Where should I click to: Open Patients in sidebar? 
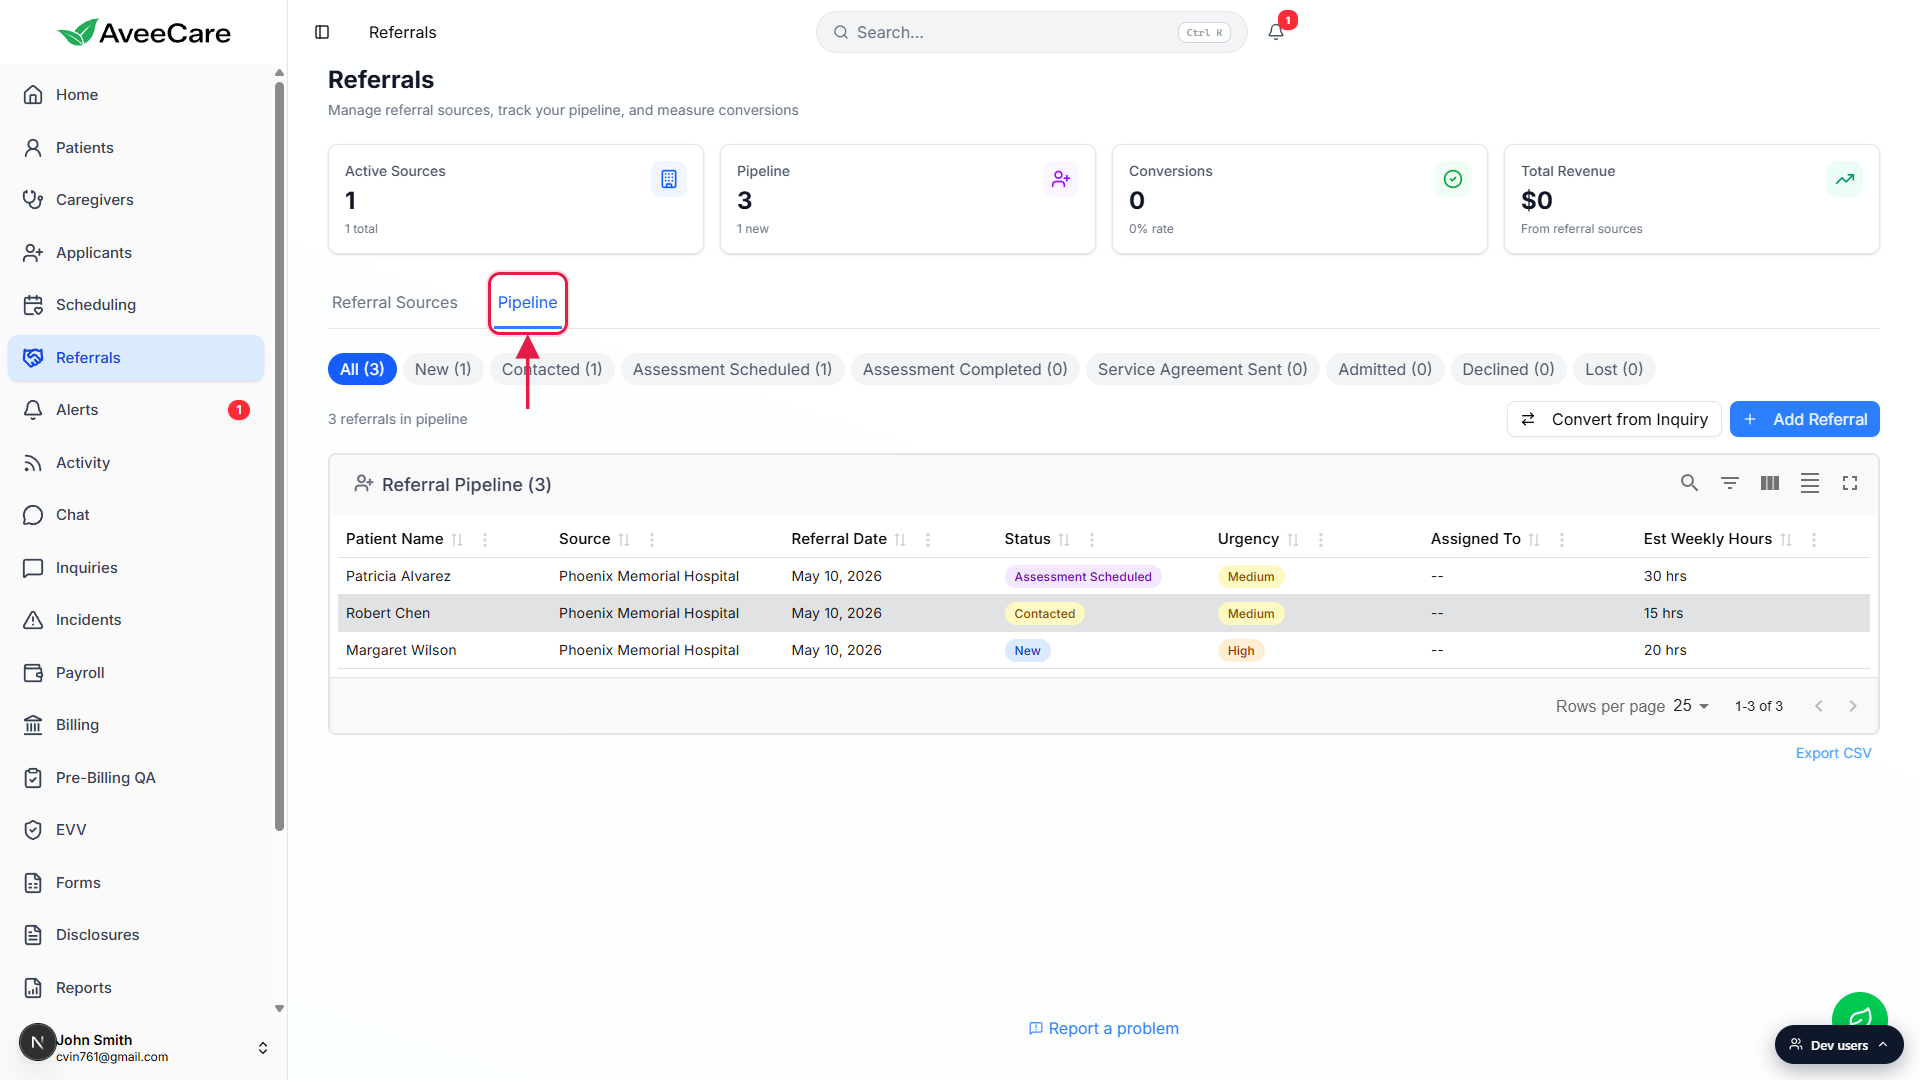click(x=136, y=148)
